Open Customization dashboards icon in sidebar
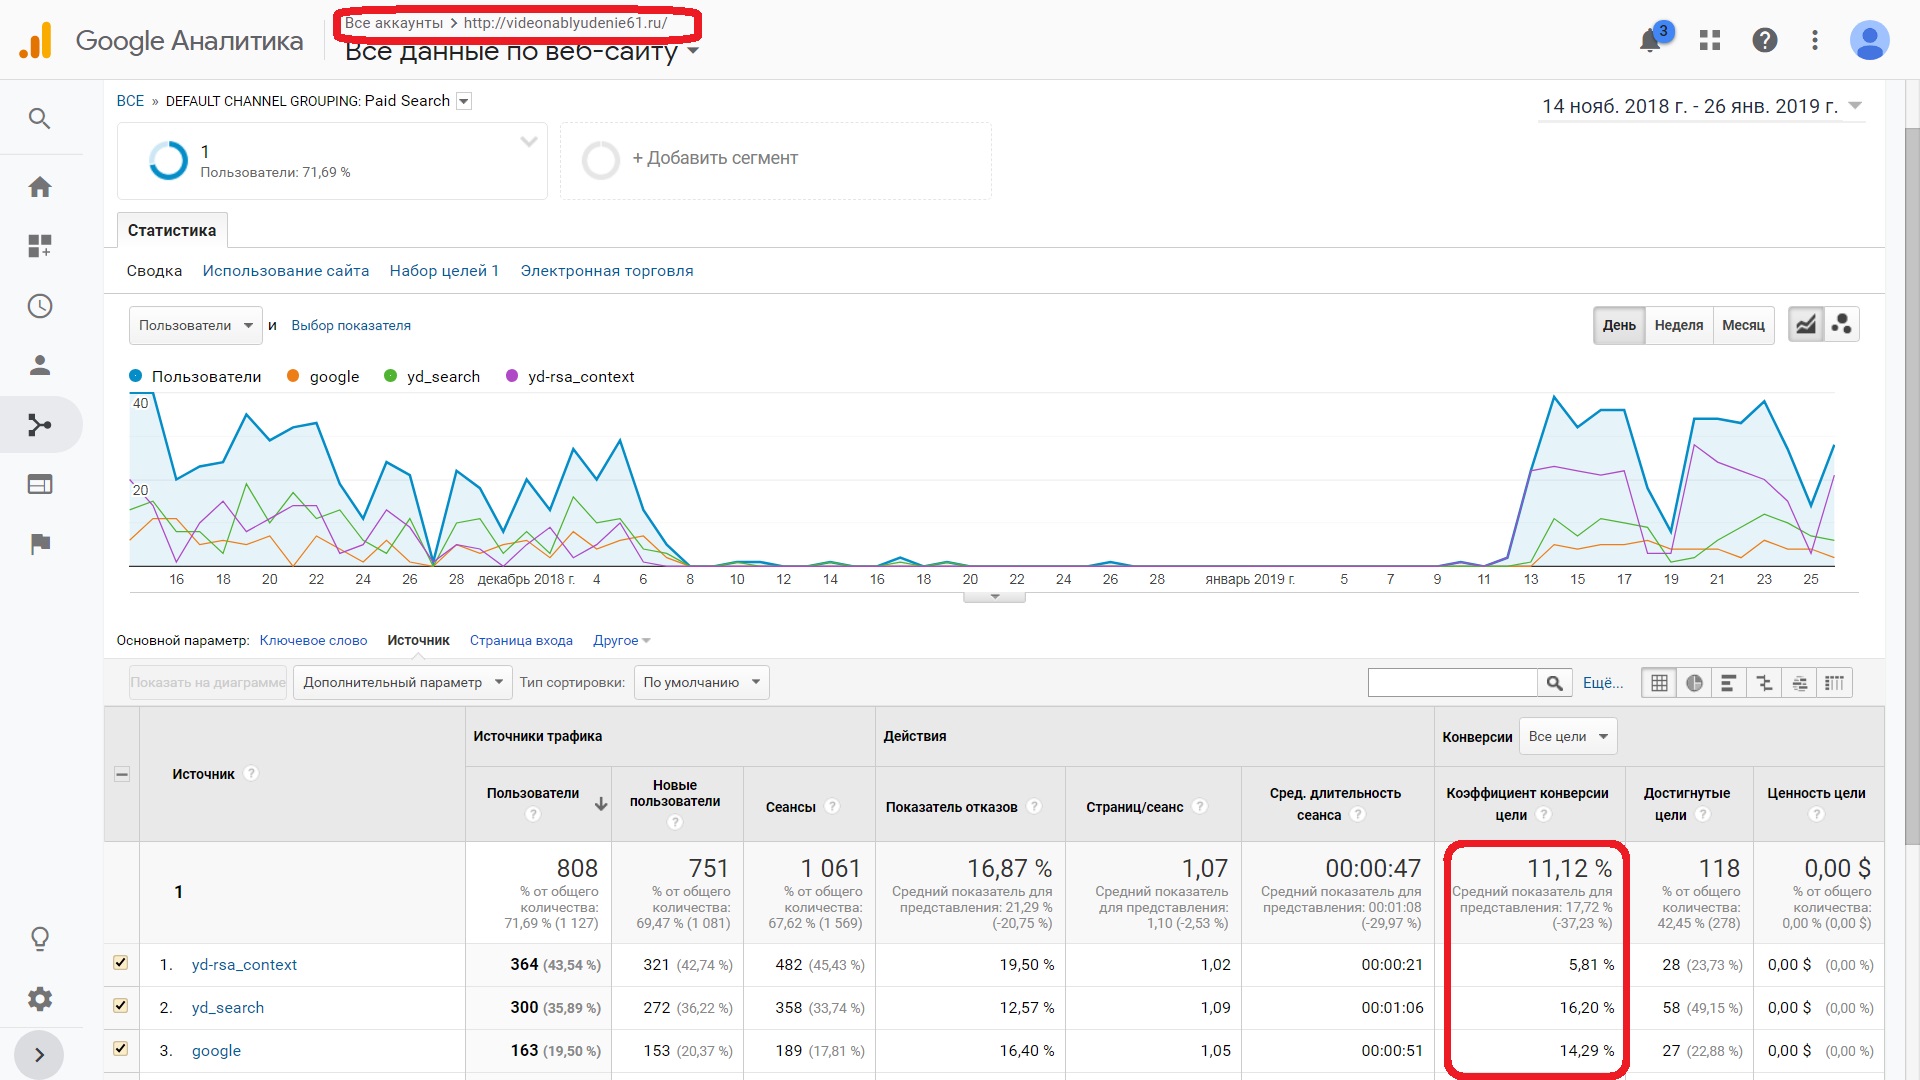 point(40,246)
